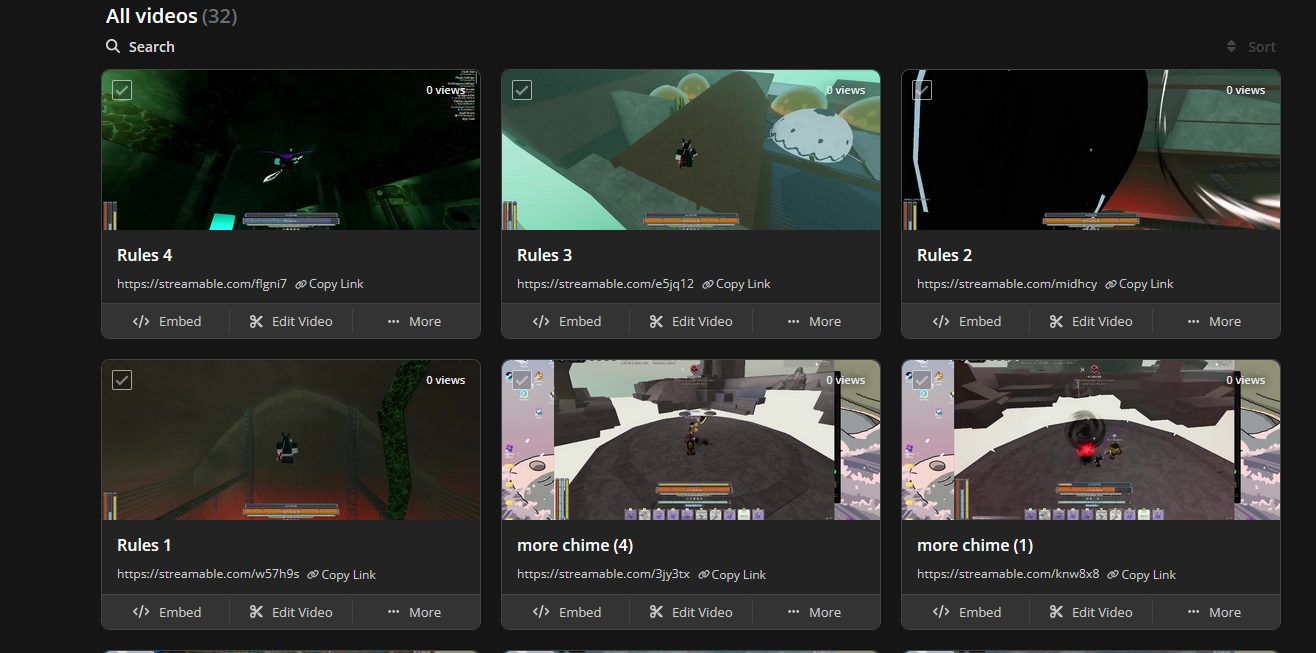Viewport: 1316px width, 653px height.
Task: Click the link icon beside Rules 4 URL
Action: [x=300, y=284]
